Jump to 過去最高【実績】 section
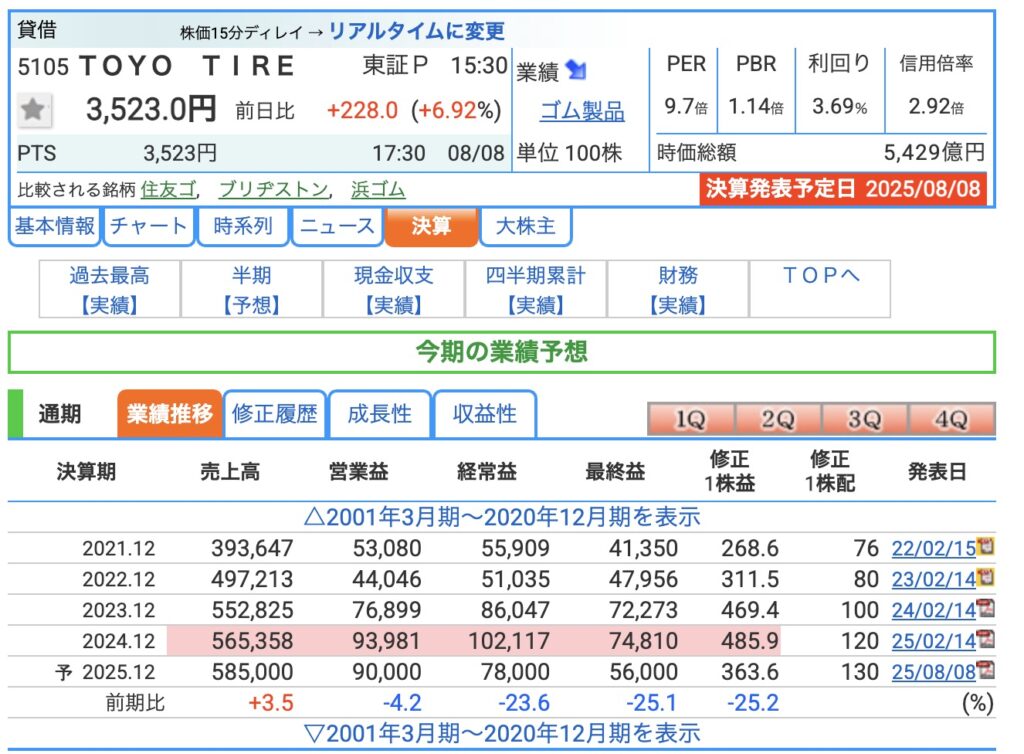The image size is (1024, 754). (110, 289)
